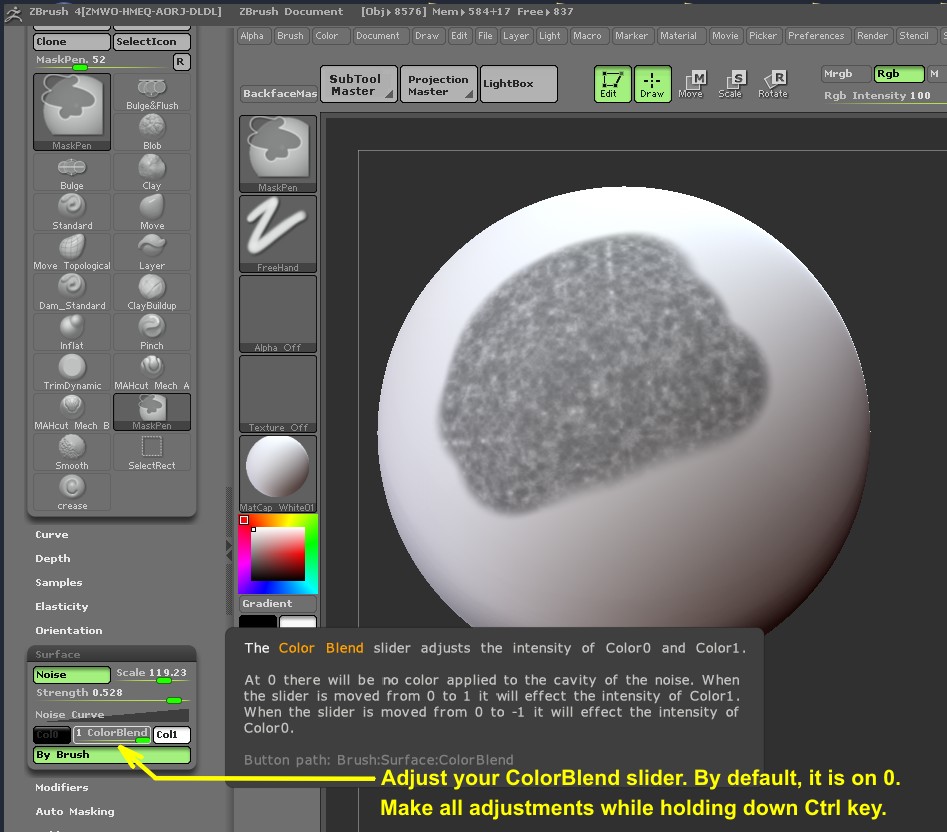Select the Move brush

[x=152, y=213]
